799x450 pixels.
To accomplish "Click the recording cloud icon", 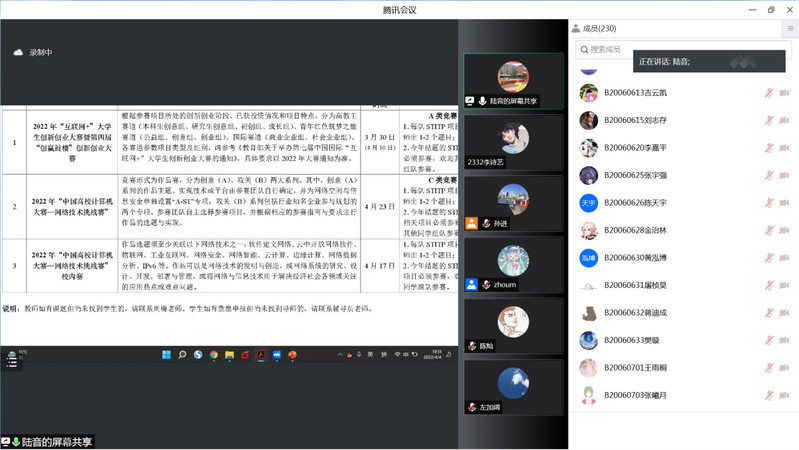I will point(17,52).
